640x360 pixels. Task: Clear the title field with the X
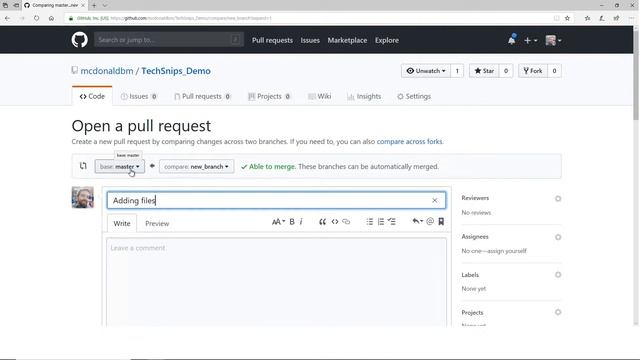[435, 200]
